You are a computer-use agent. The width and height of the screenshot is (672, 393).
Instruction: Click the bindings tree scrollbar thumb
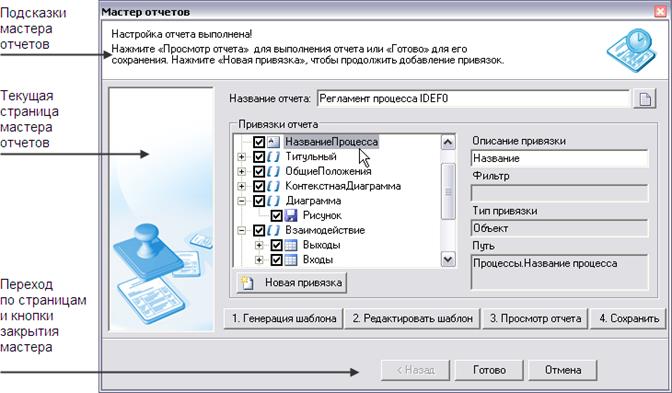click(x=448, y=192)
